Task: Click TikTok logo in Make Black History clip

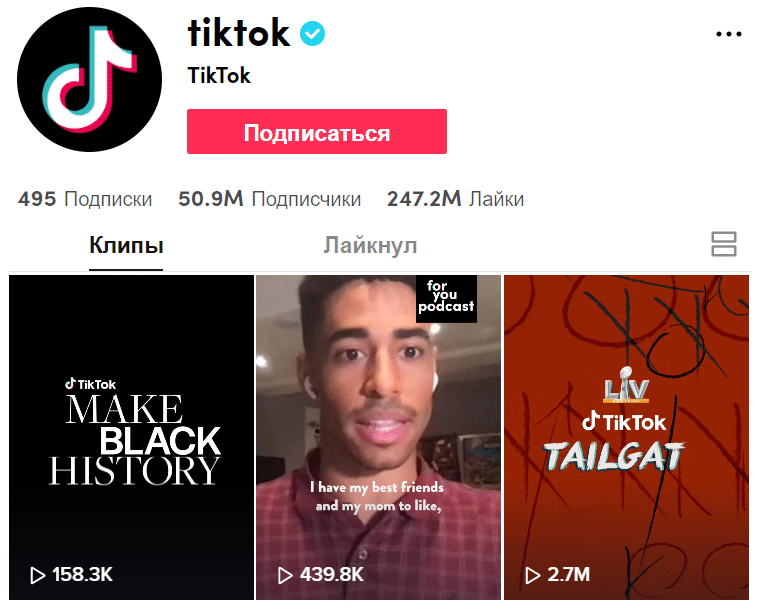Action: pyautogui.click(x=90, y=384)
